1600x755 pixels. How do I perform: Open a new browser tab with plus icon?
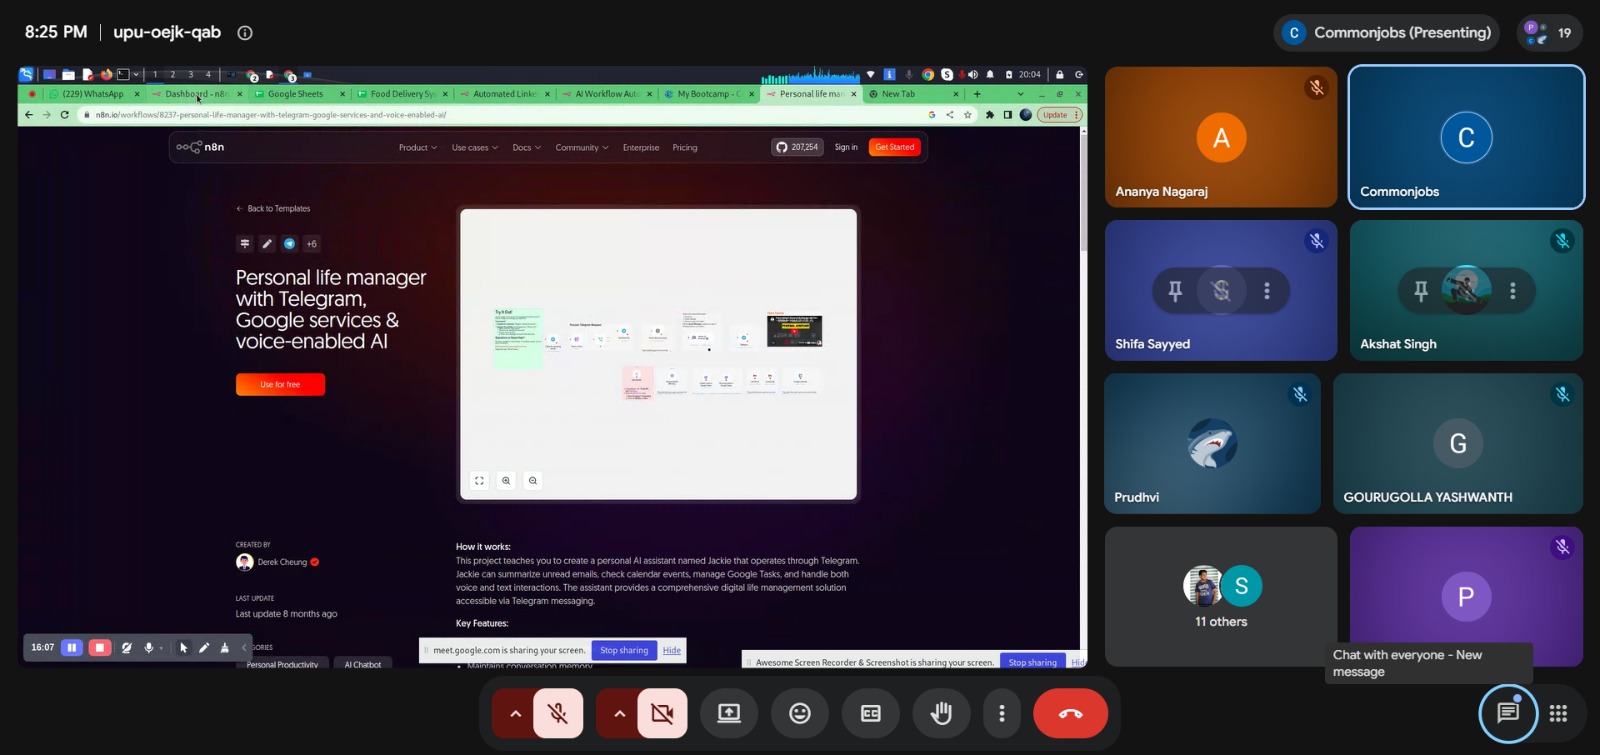pos(977,94)
